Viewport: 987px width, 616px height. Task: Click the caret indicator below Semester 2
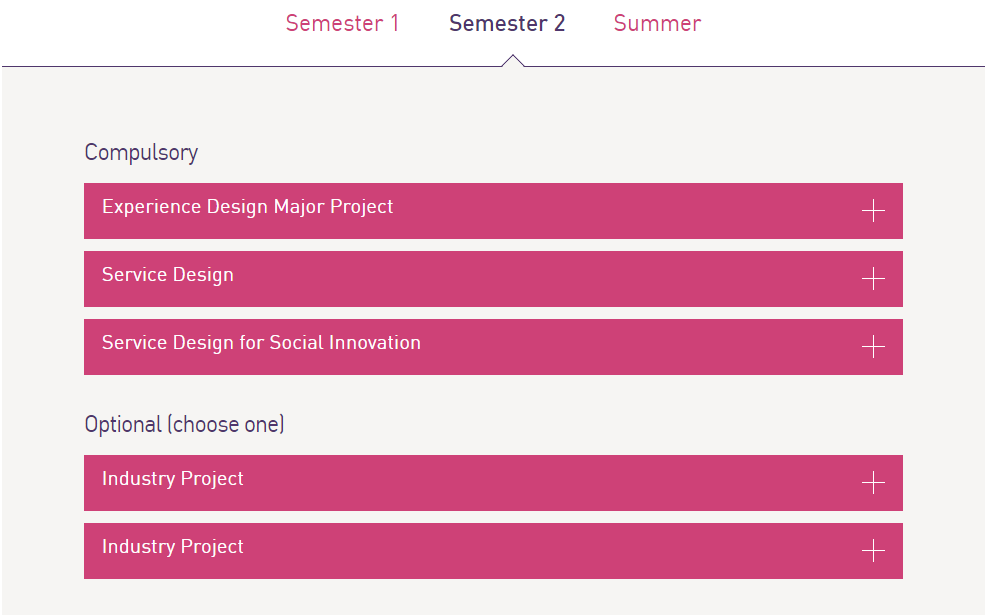(x=513, y=61)
